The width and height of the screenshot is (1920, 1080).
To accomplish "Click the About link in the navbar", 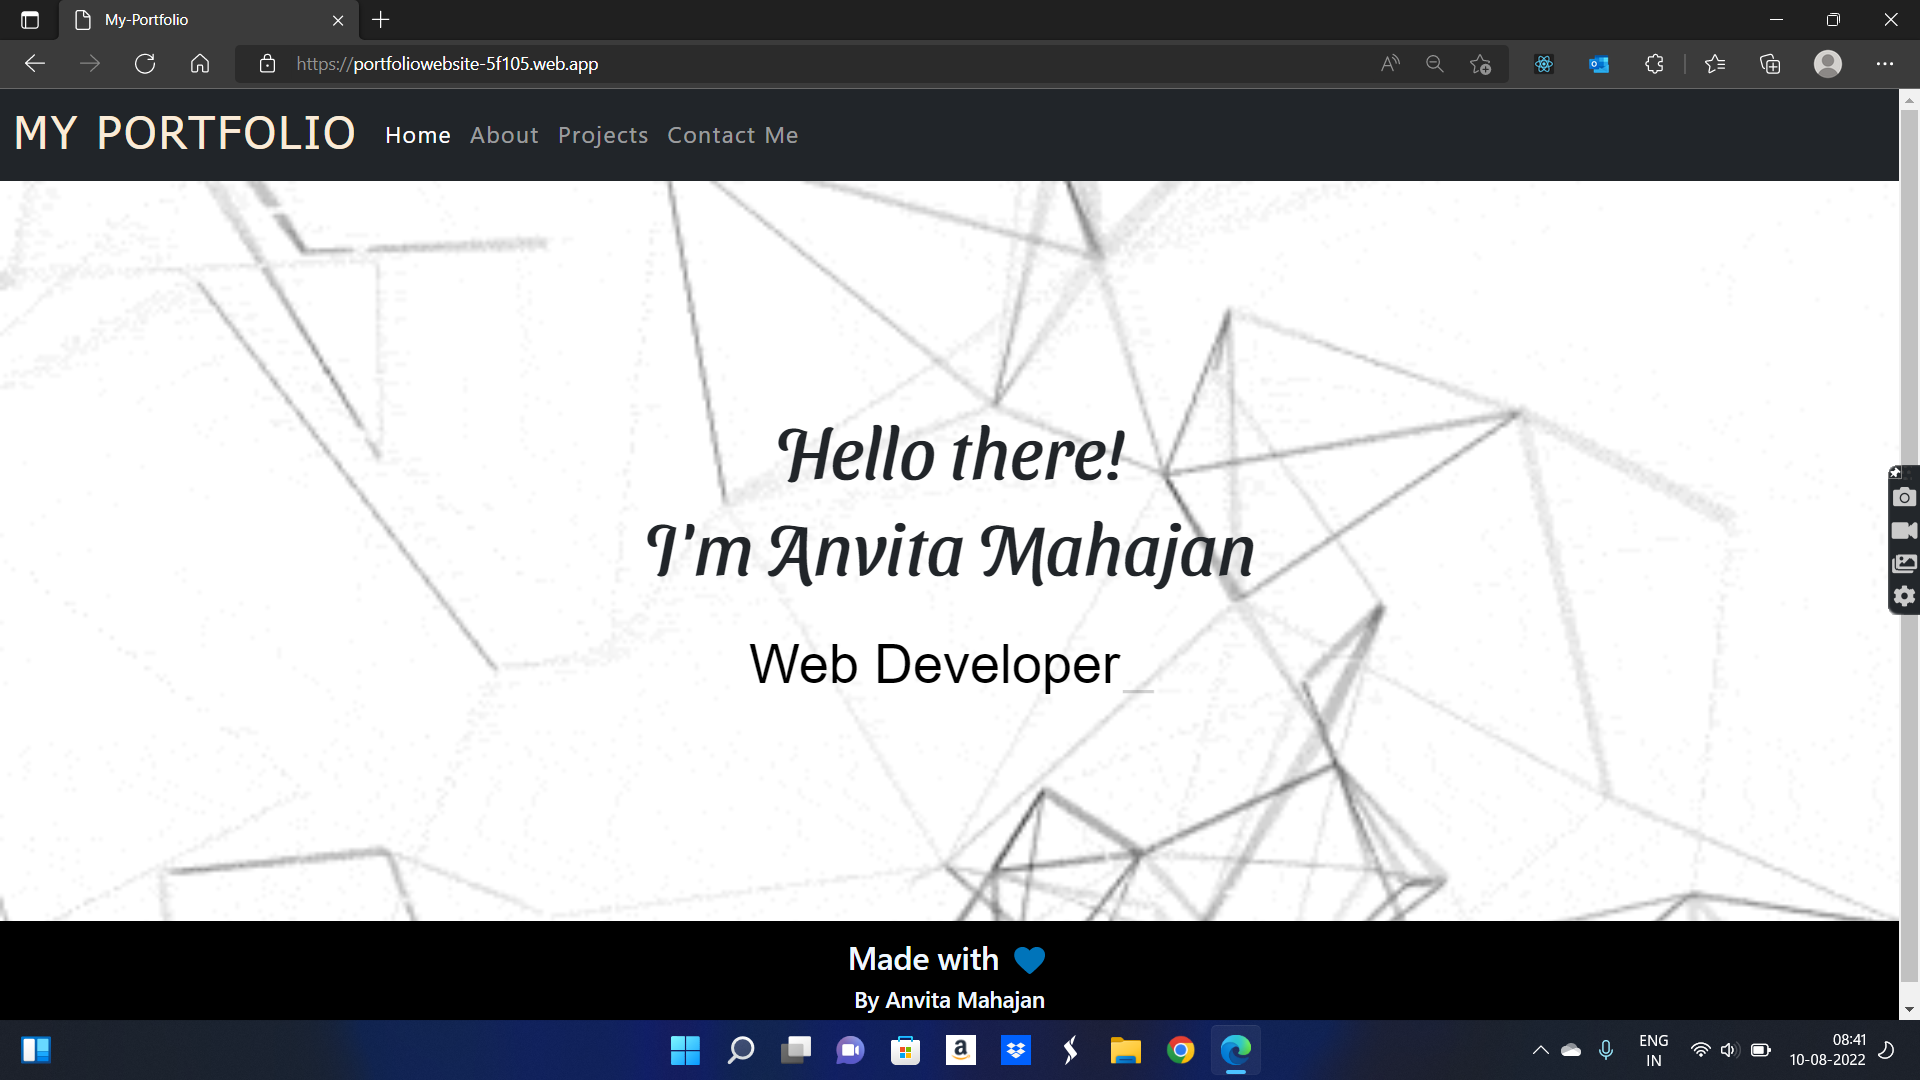I will click(x=504, y=135).
